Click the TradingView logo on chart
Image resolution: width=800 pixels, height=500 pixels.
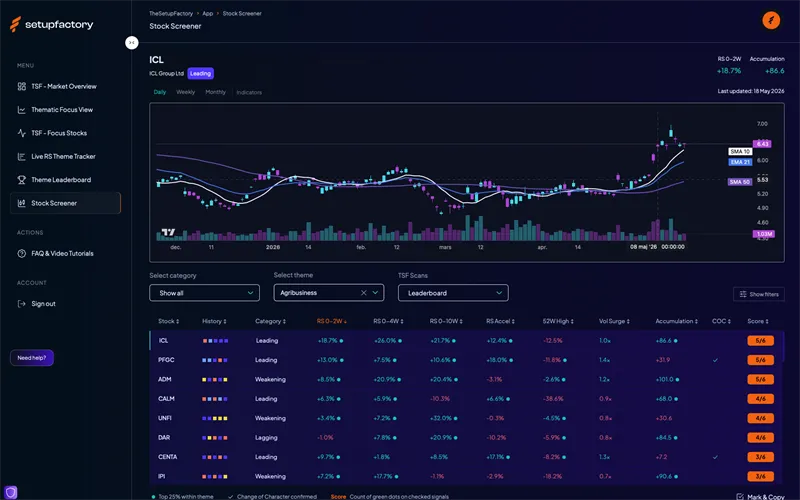(168, 232)
